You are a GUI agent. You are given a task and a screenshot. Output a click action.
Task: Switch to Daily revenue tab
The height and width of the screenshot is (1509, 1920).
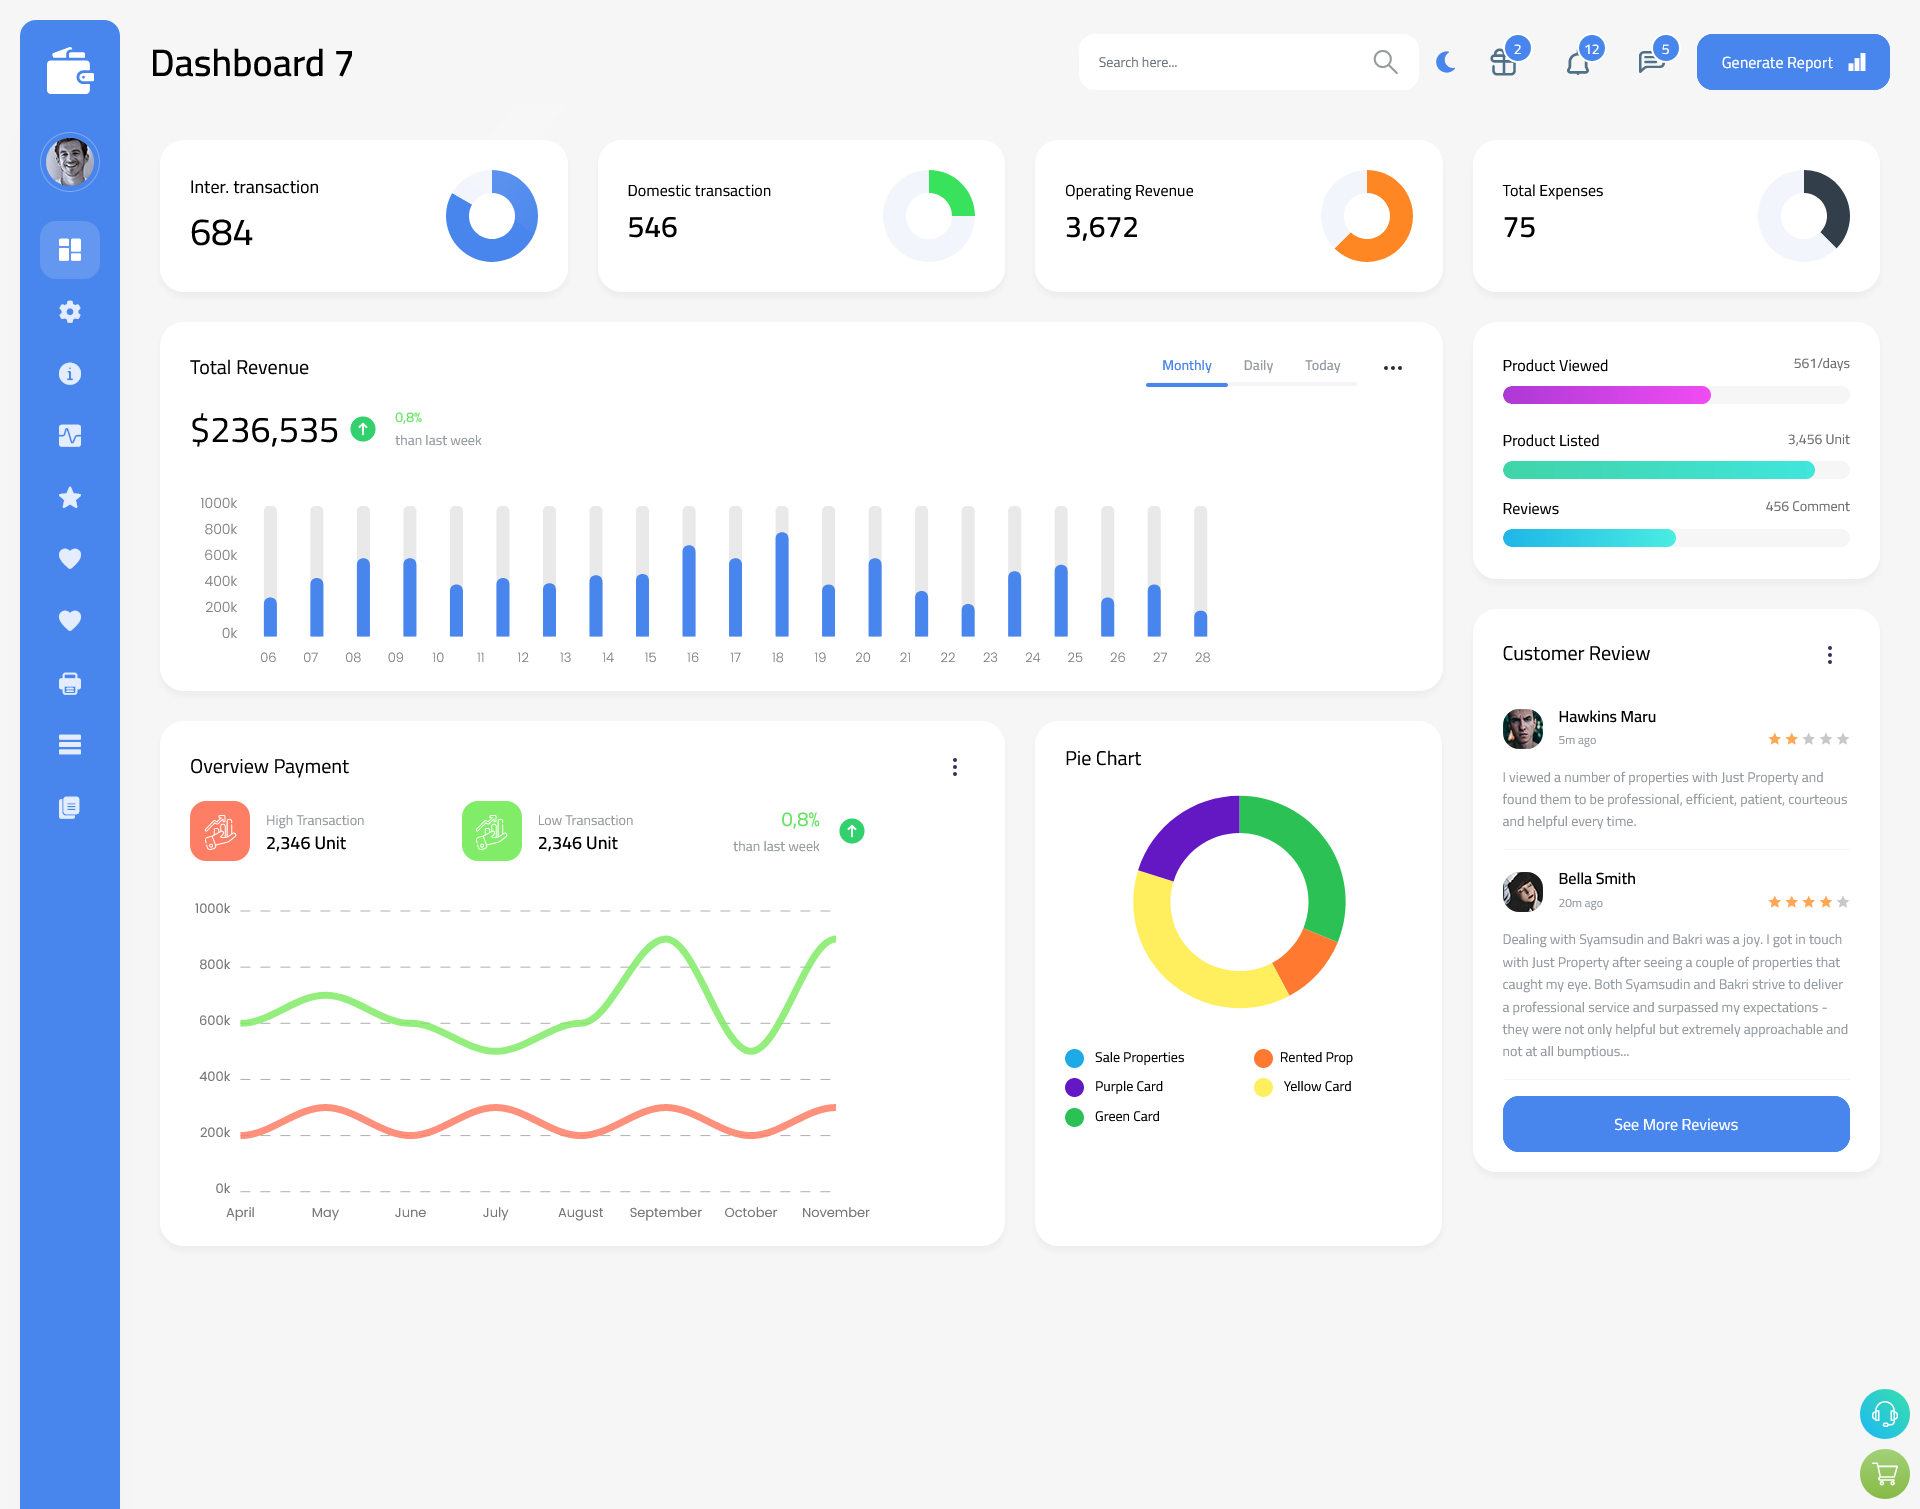(1259, 366)
